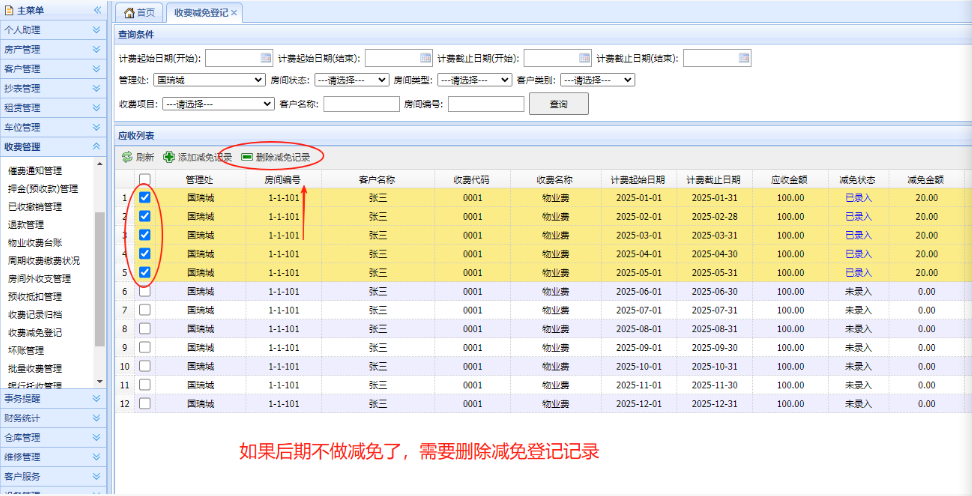Screen dimensions: 972x496
Task: Expand the 仓库管理 menu section
Action: point(53,438)
